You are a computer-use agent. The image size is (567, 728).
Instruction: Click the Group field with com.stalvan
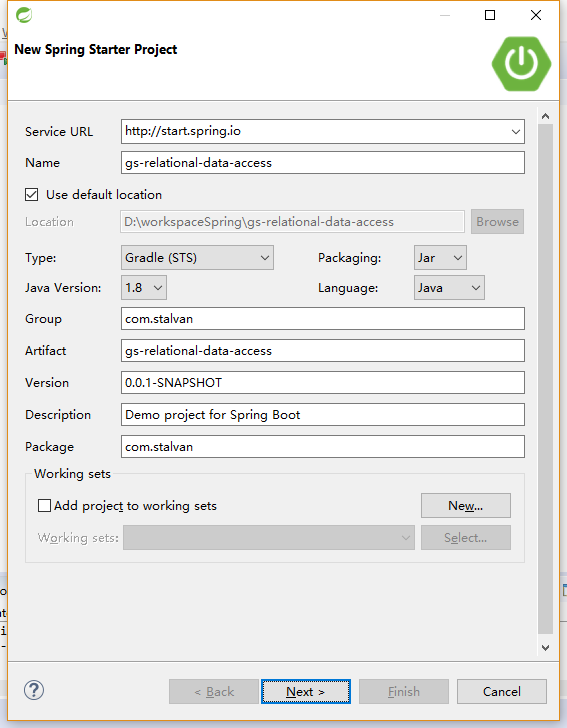tap(323, 318)
